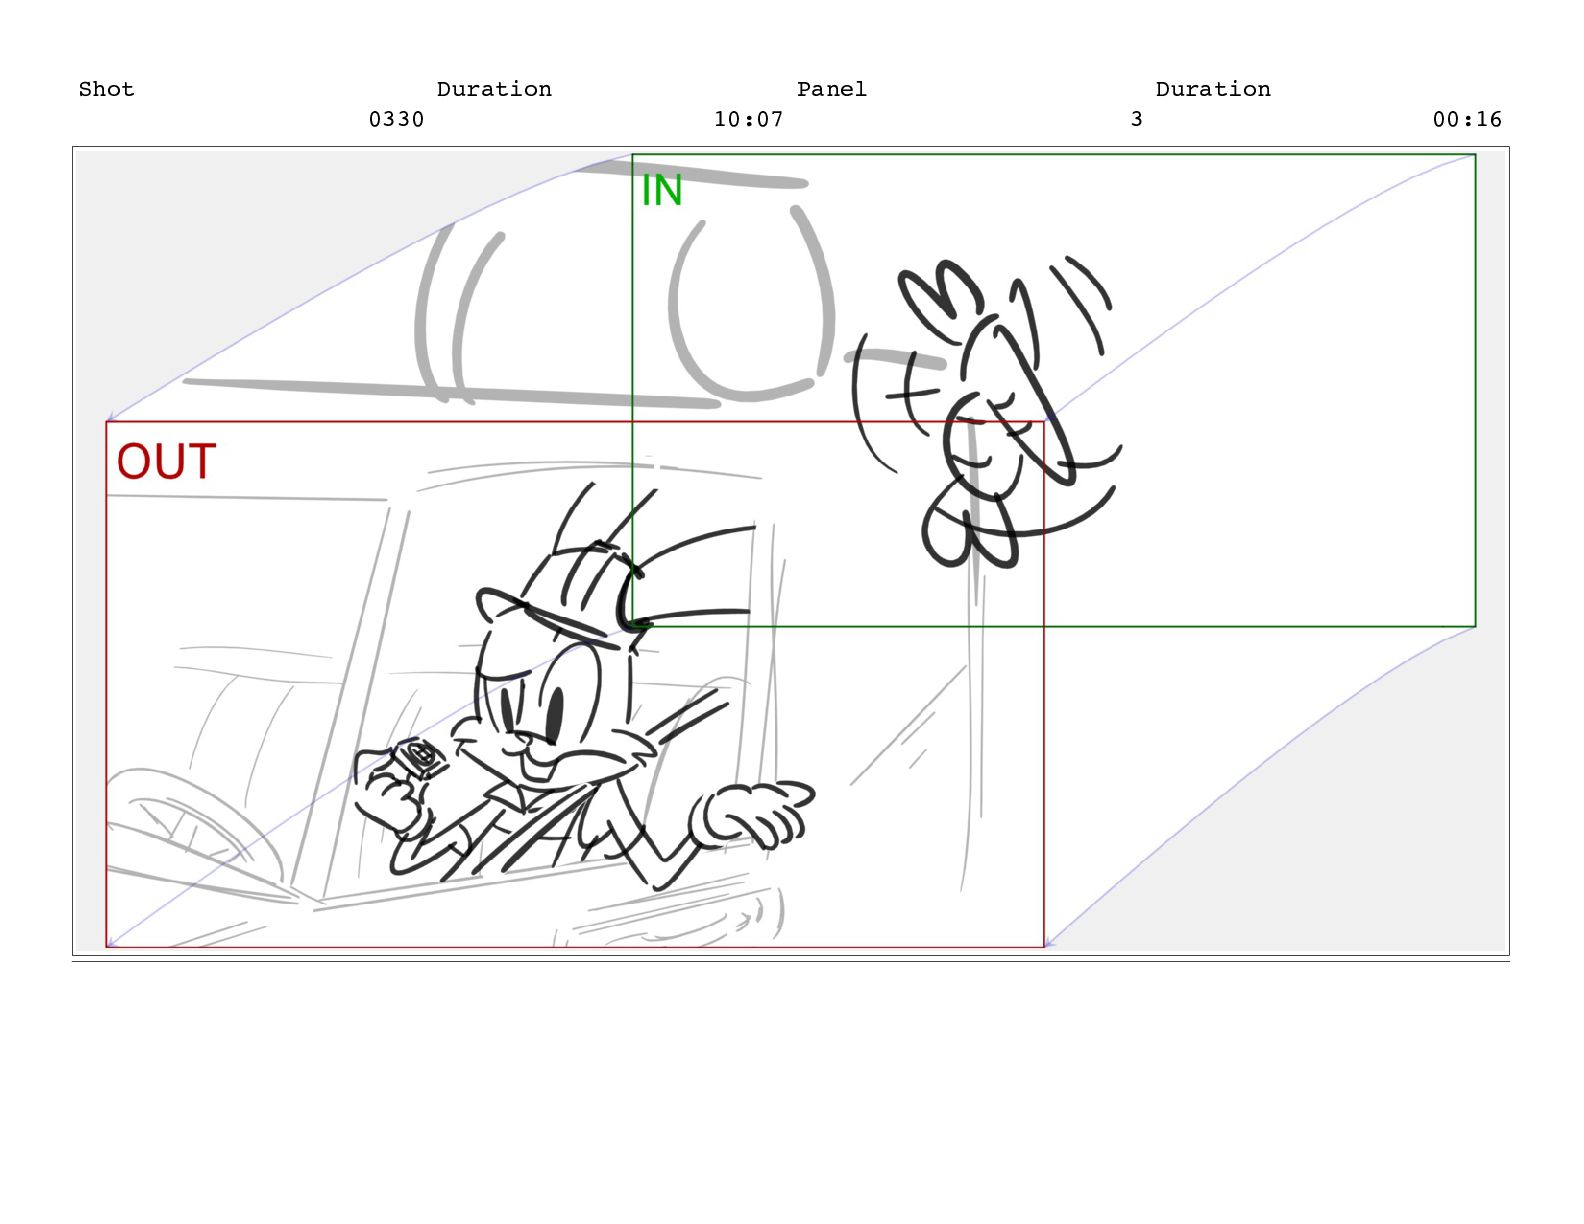Click the red "OUT" camera frame label
1584x1224 pixels.
point(166,462)
